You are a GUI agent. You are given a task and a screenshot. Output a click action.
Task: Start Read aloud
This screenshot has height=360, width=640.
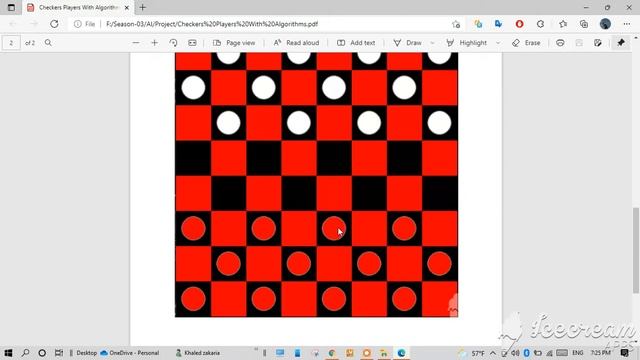click(296, 43)
